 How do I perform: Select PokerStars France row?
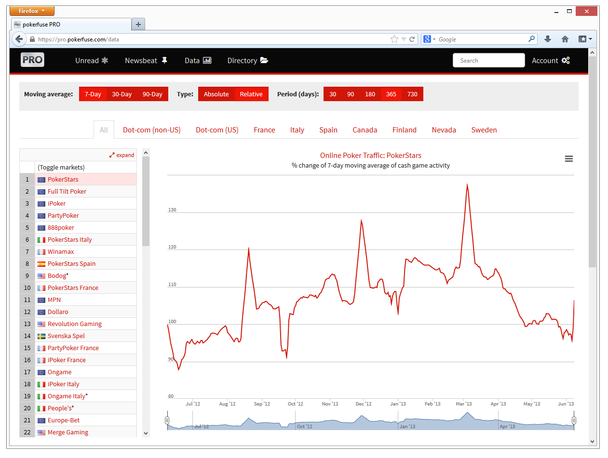click(x=78, y=287)
